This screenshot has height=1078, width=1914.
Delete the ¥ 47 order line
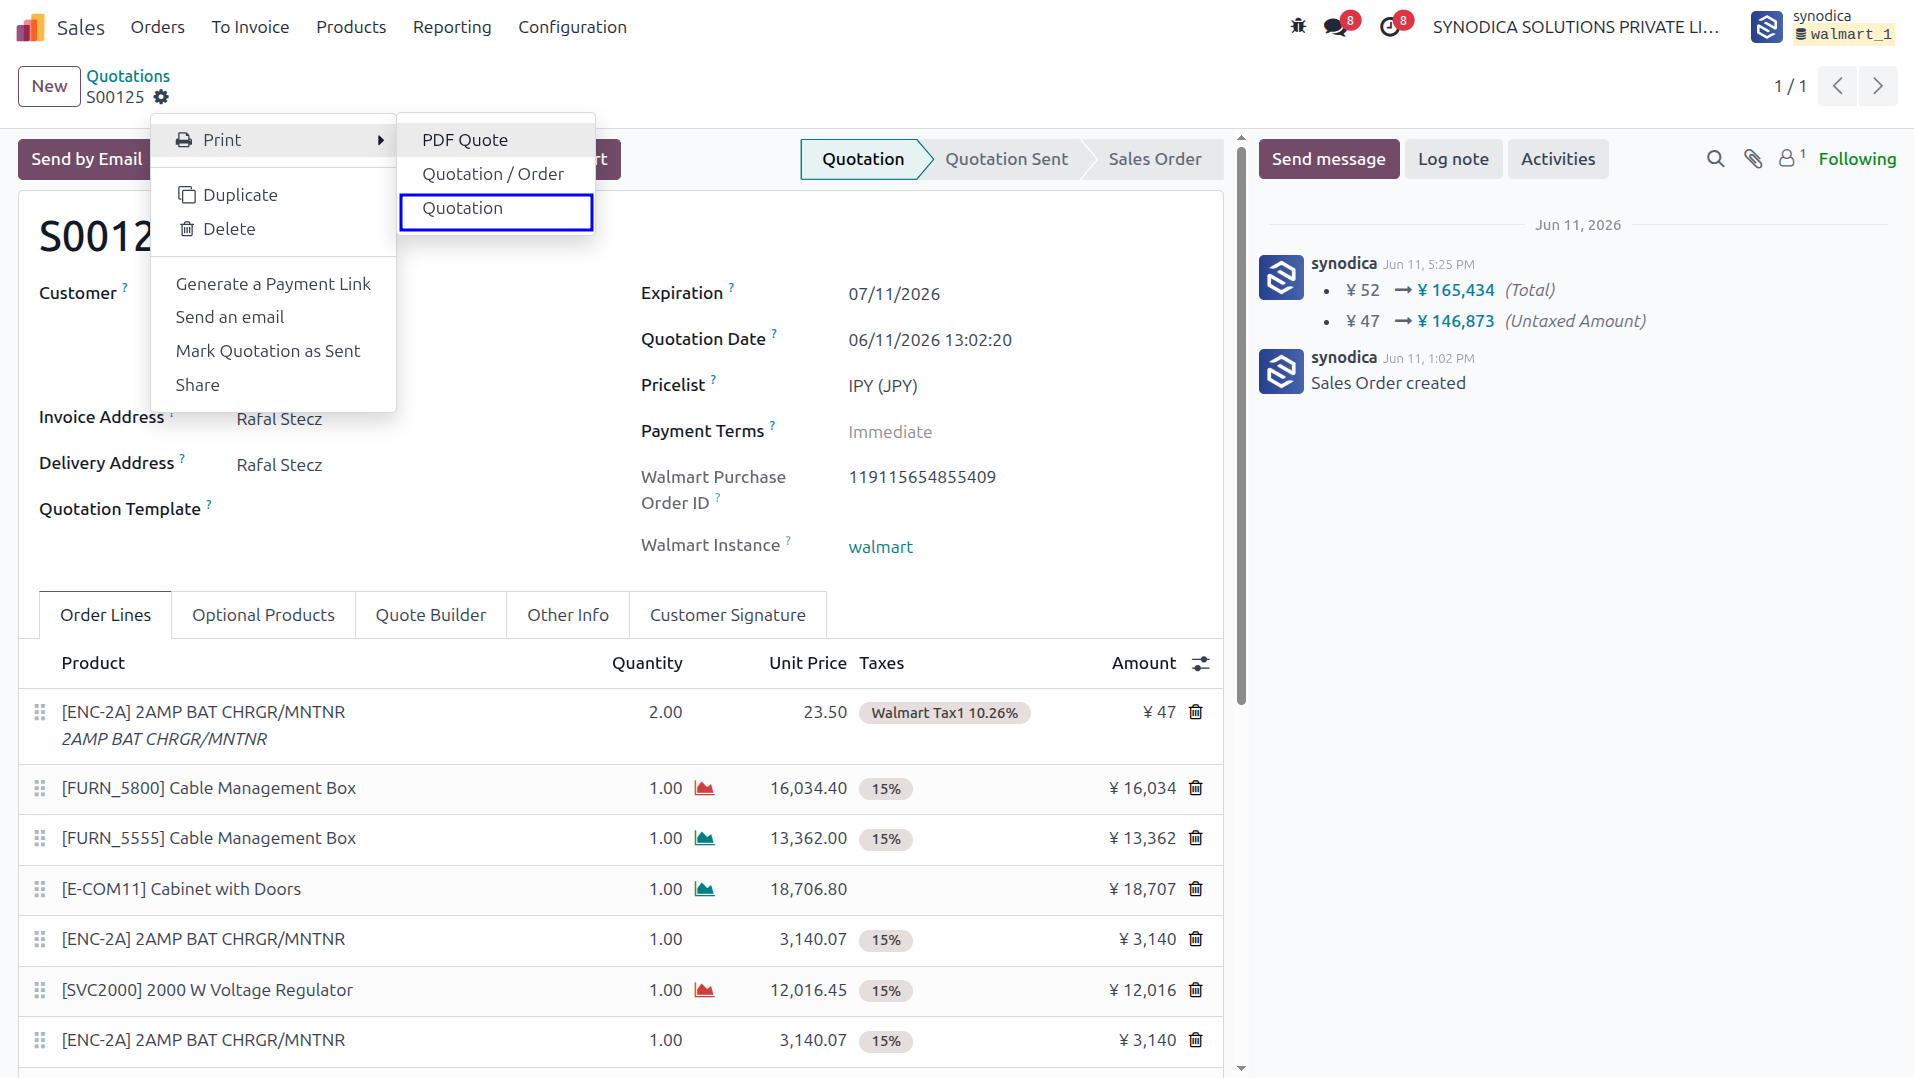pos(1196,712)
